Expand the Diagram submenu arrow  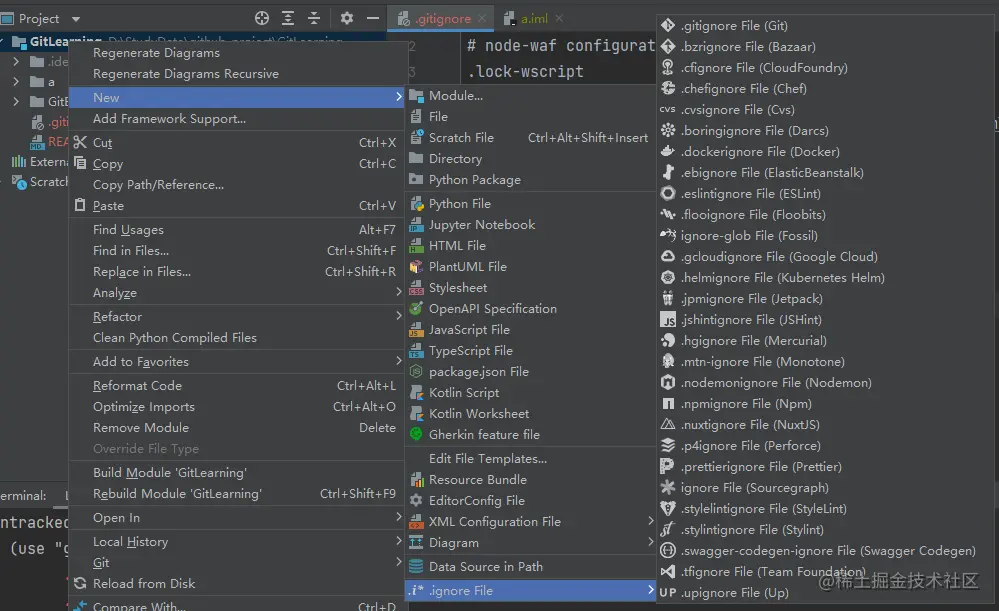click(x=650, y=542)
